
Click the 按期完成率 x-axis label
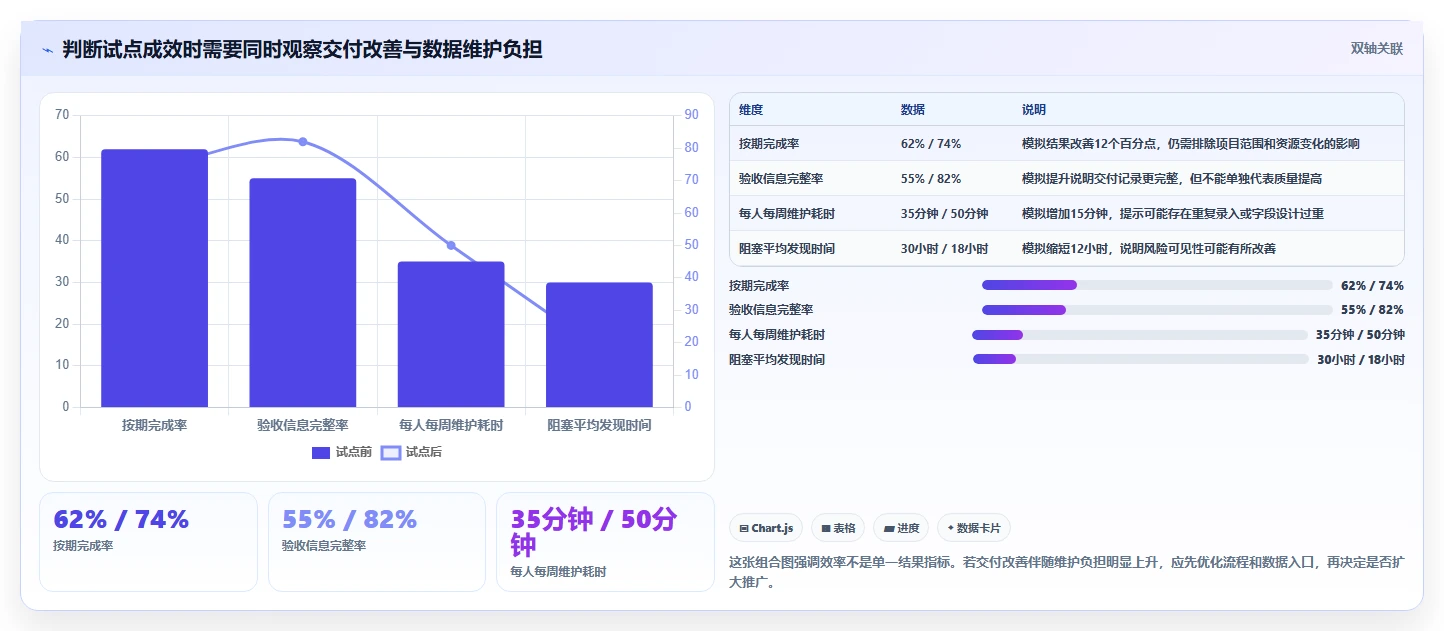(x=154, y=425)
